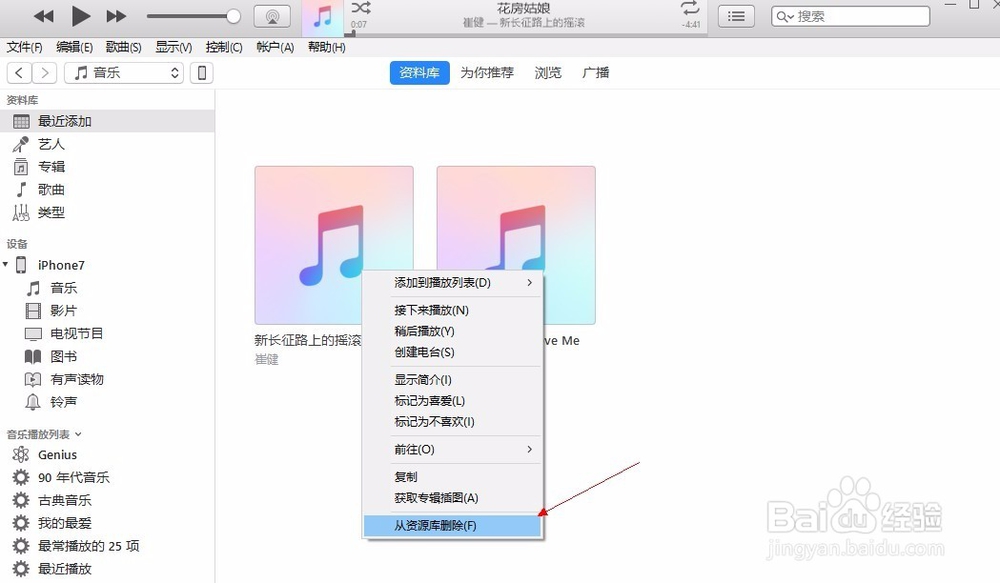Open the 显示(V) menu
Screen dimensions: 1000x583
point(173,47)
